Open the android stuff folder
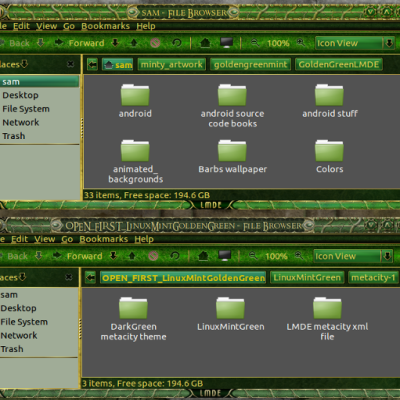The height and width of the screenshot is (400, 400). [330, 101]
